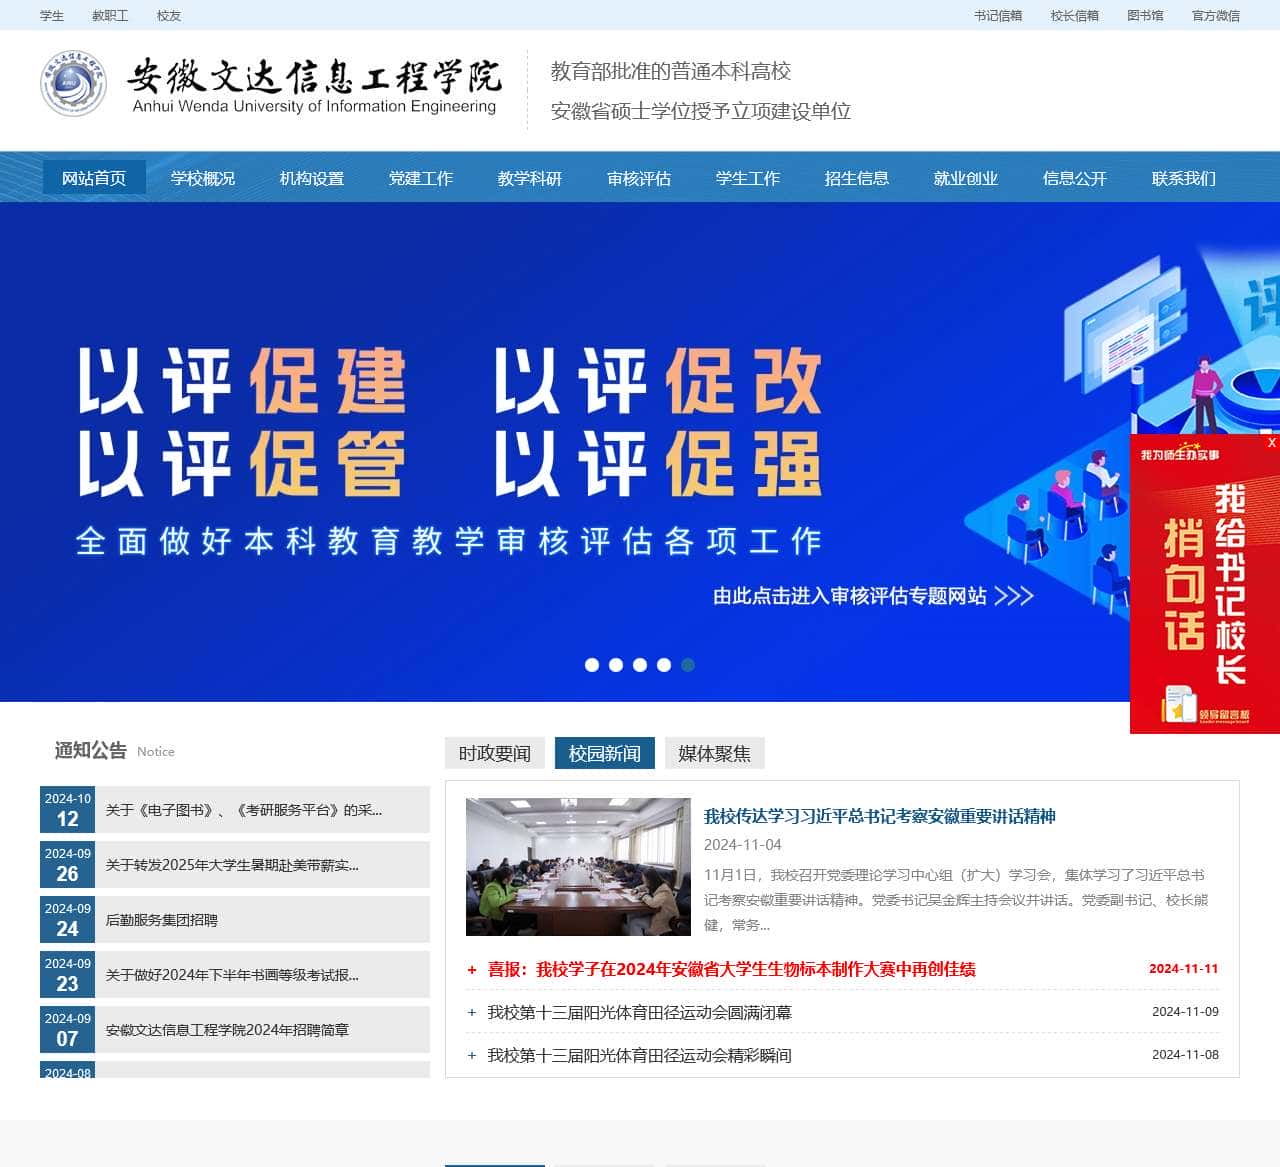
Task: Open the 审核评估 menu
Action: coord(639,178)
